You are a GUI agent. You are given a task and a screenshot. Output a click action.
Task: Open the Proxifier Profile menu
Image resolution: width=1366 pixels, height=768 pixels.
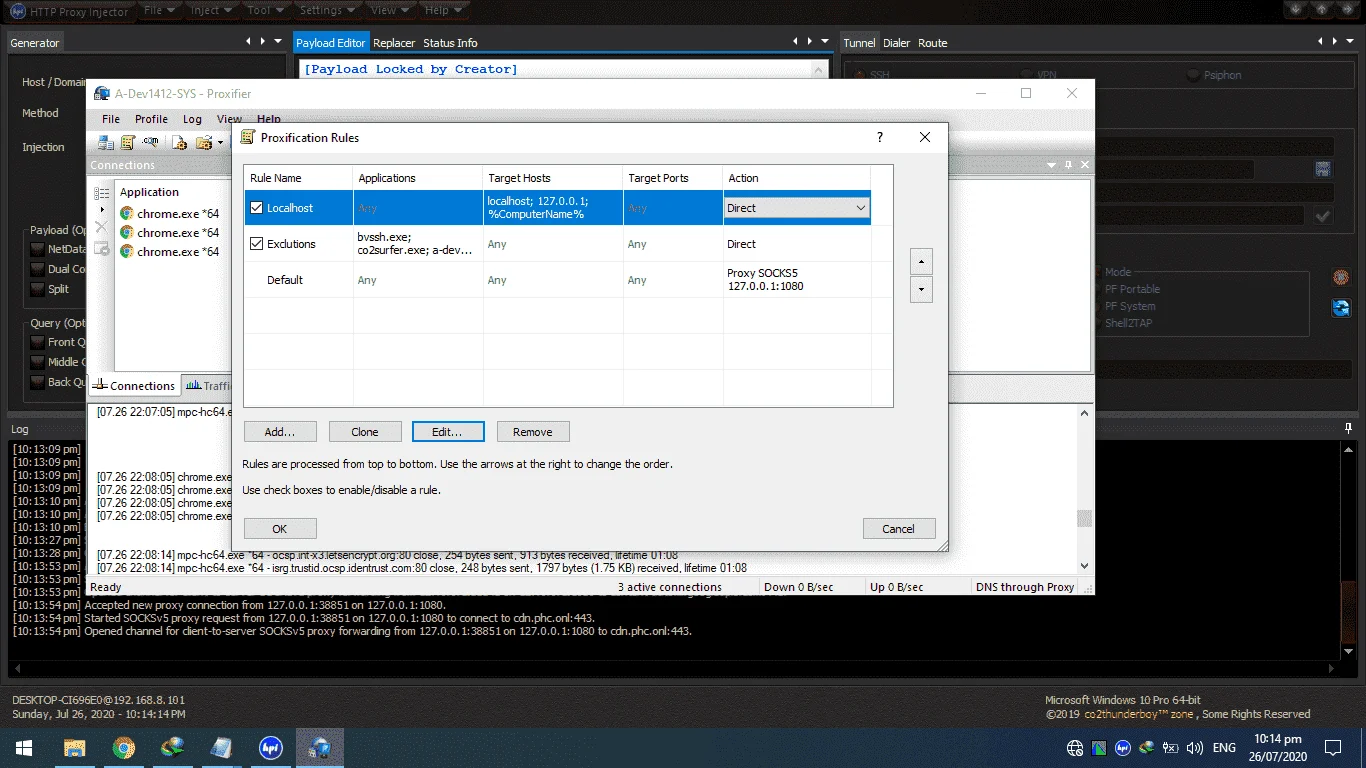[151, 119]
